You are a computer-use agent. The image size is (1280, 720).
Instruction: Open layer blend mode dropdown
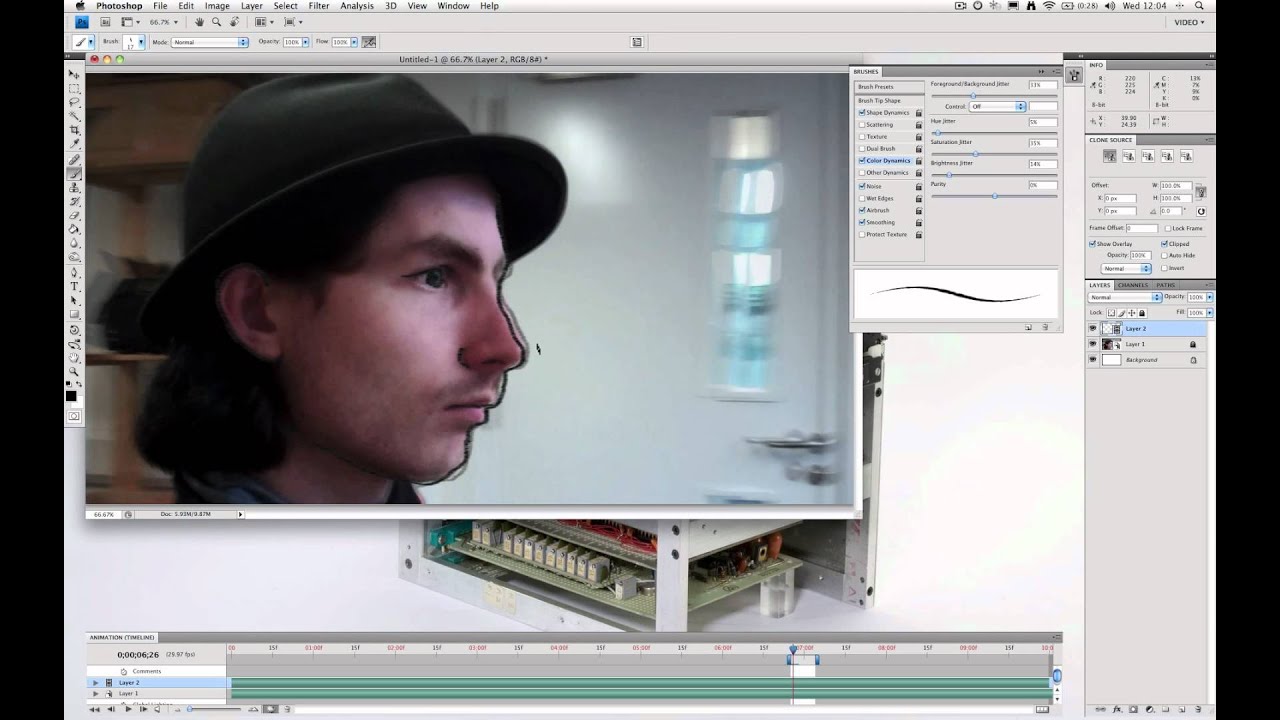1125,297
